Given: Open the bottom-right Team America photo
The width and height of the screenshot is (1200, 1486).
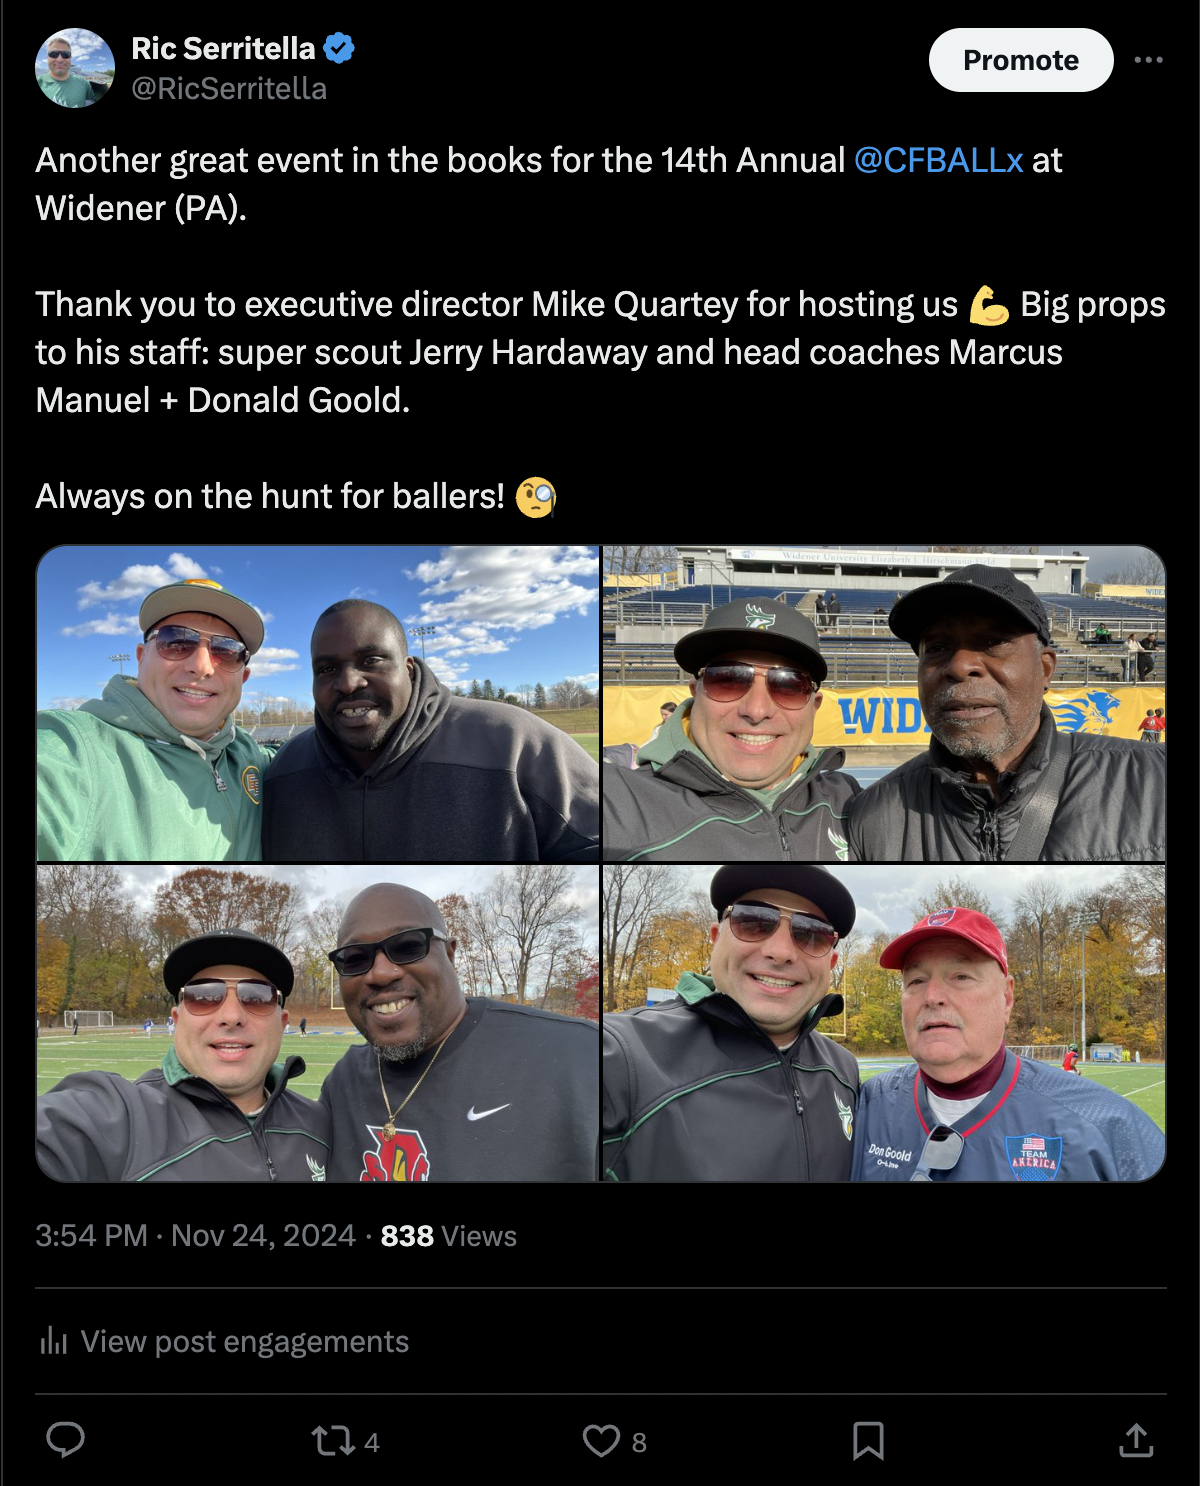Looking at the screenshot, I should click(x=884, y=1023).
